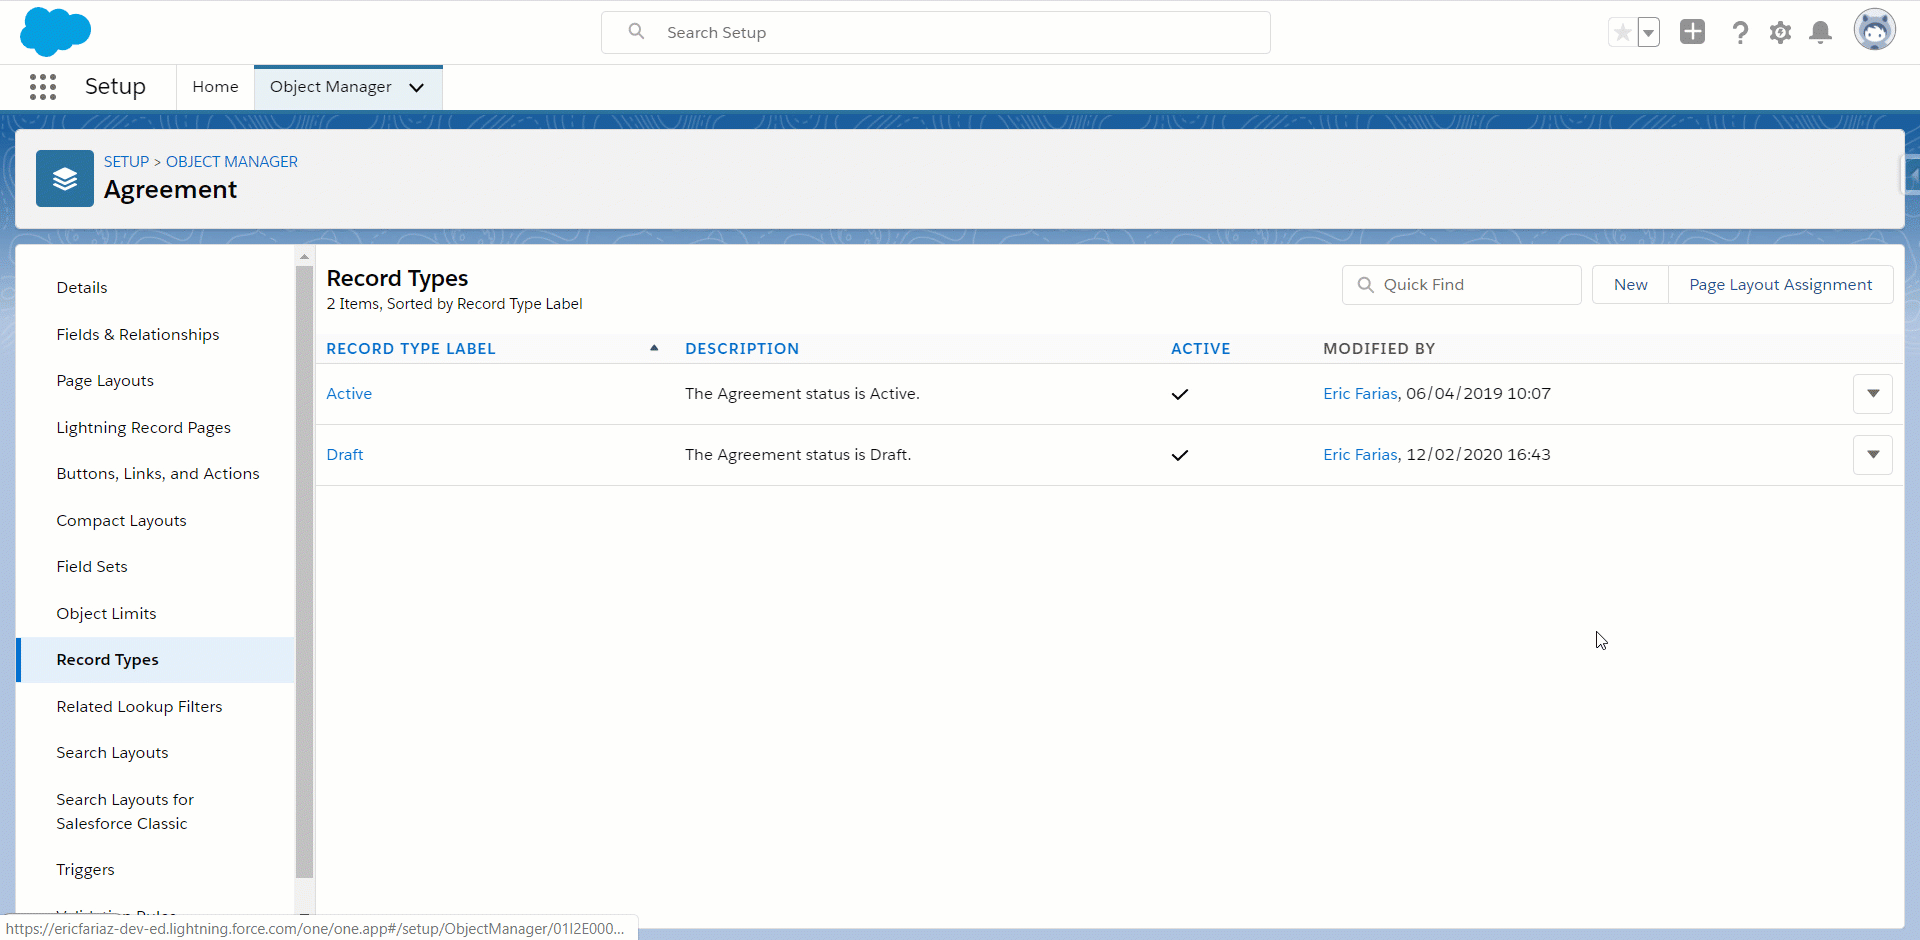Click the sidebar scroll up arrow

[x=305, y=257]
